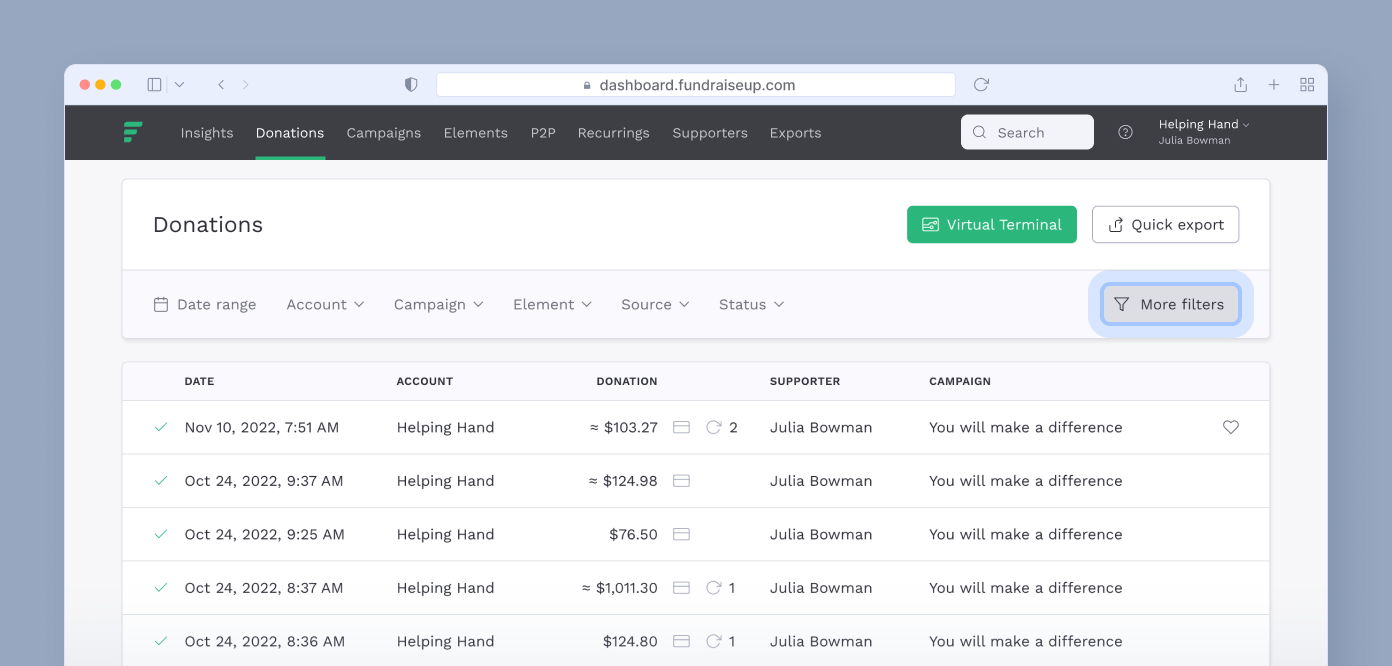Image resolution: width=1392 pixels, height=666 pixels.
Task: Expand the Safari sidebar chevron menu
Action: click(180, 85)
